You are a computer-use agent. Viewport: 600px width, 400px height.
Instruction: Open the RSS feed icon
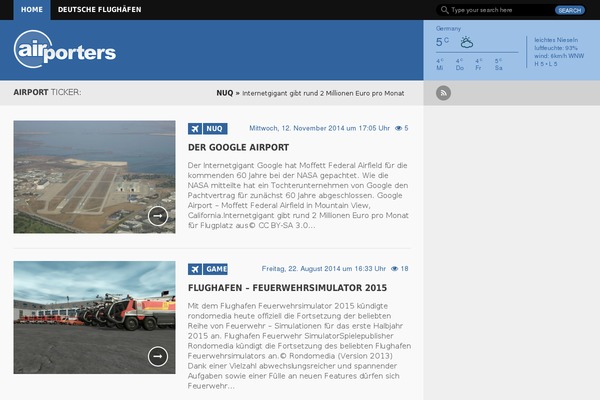(443, 93)
